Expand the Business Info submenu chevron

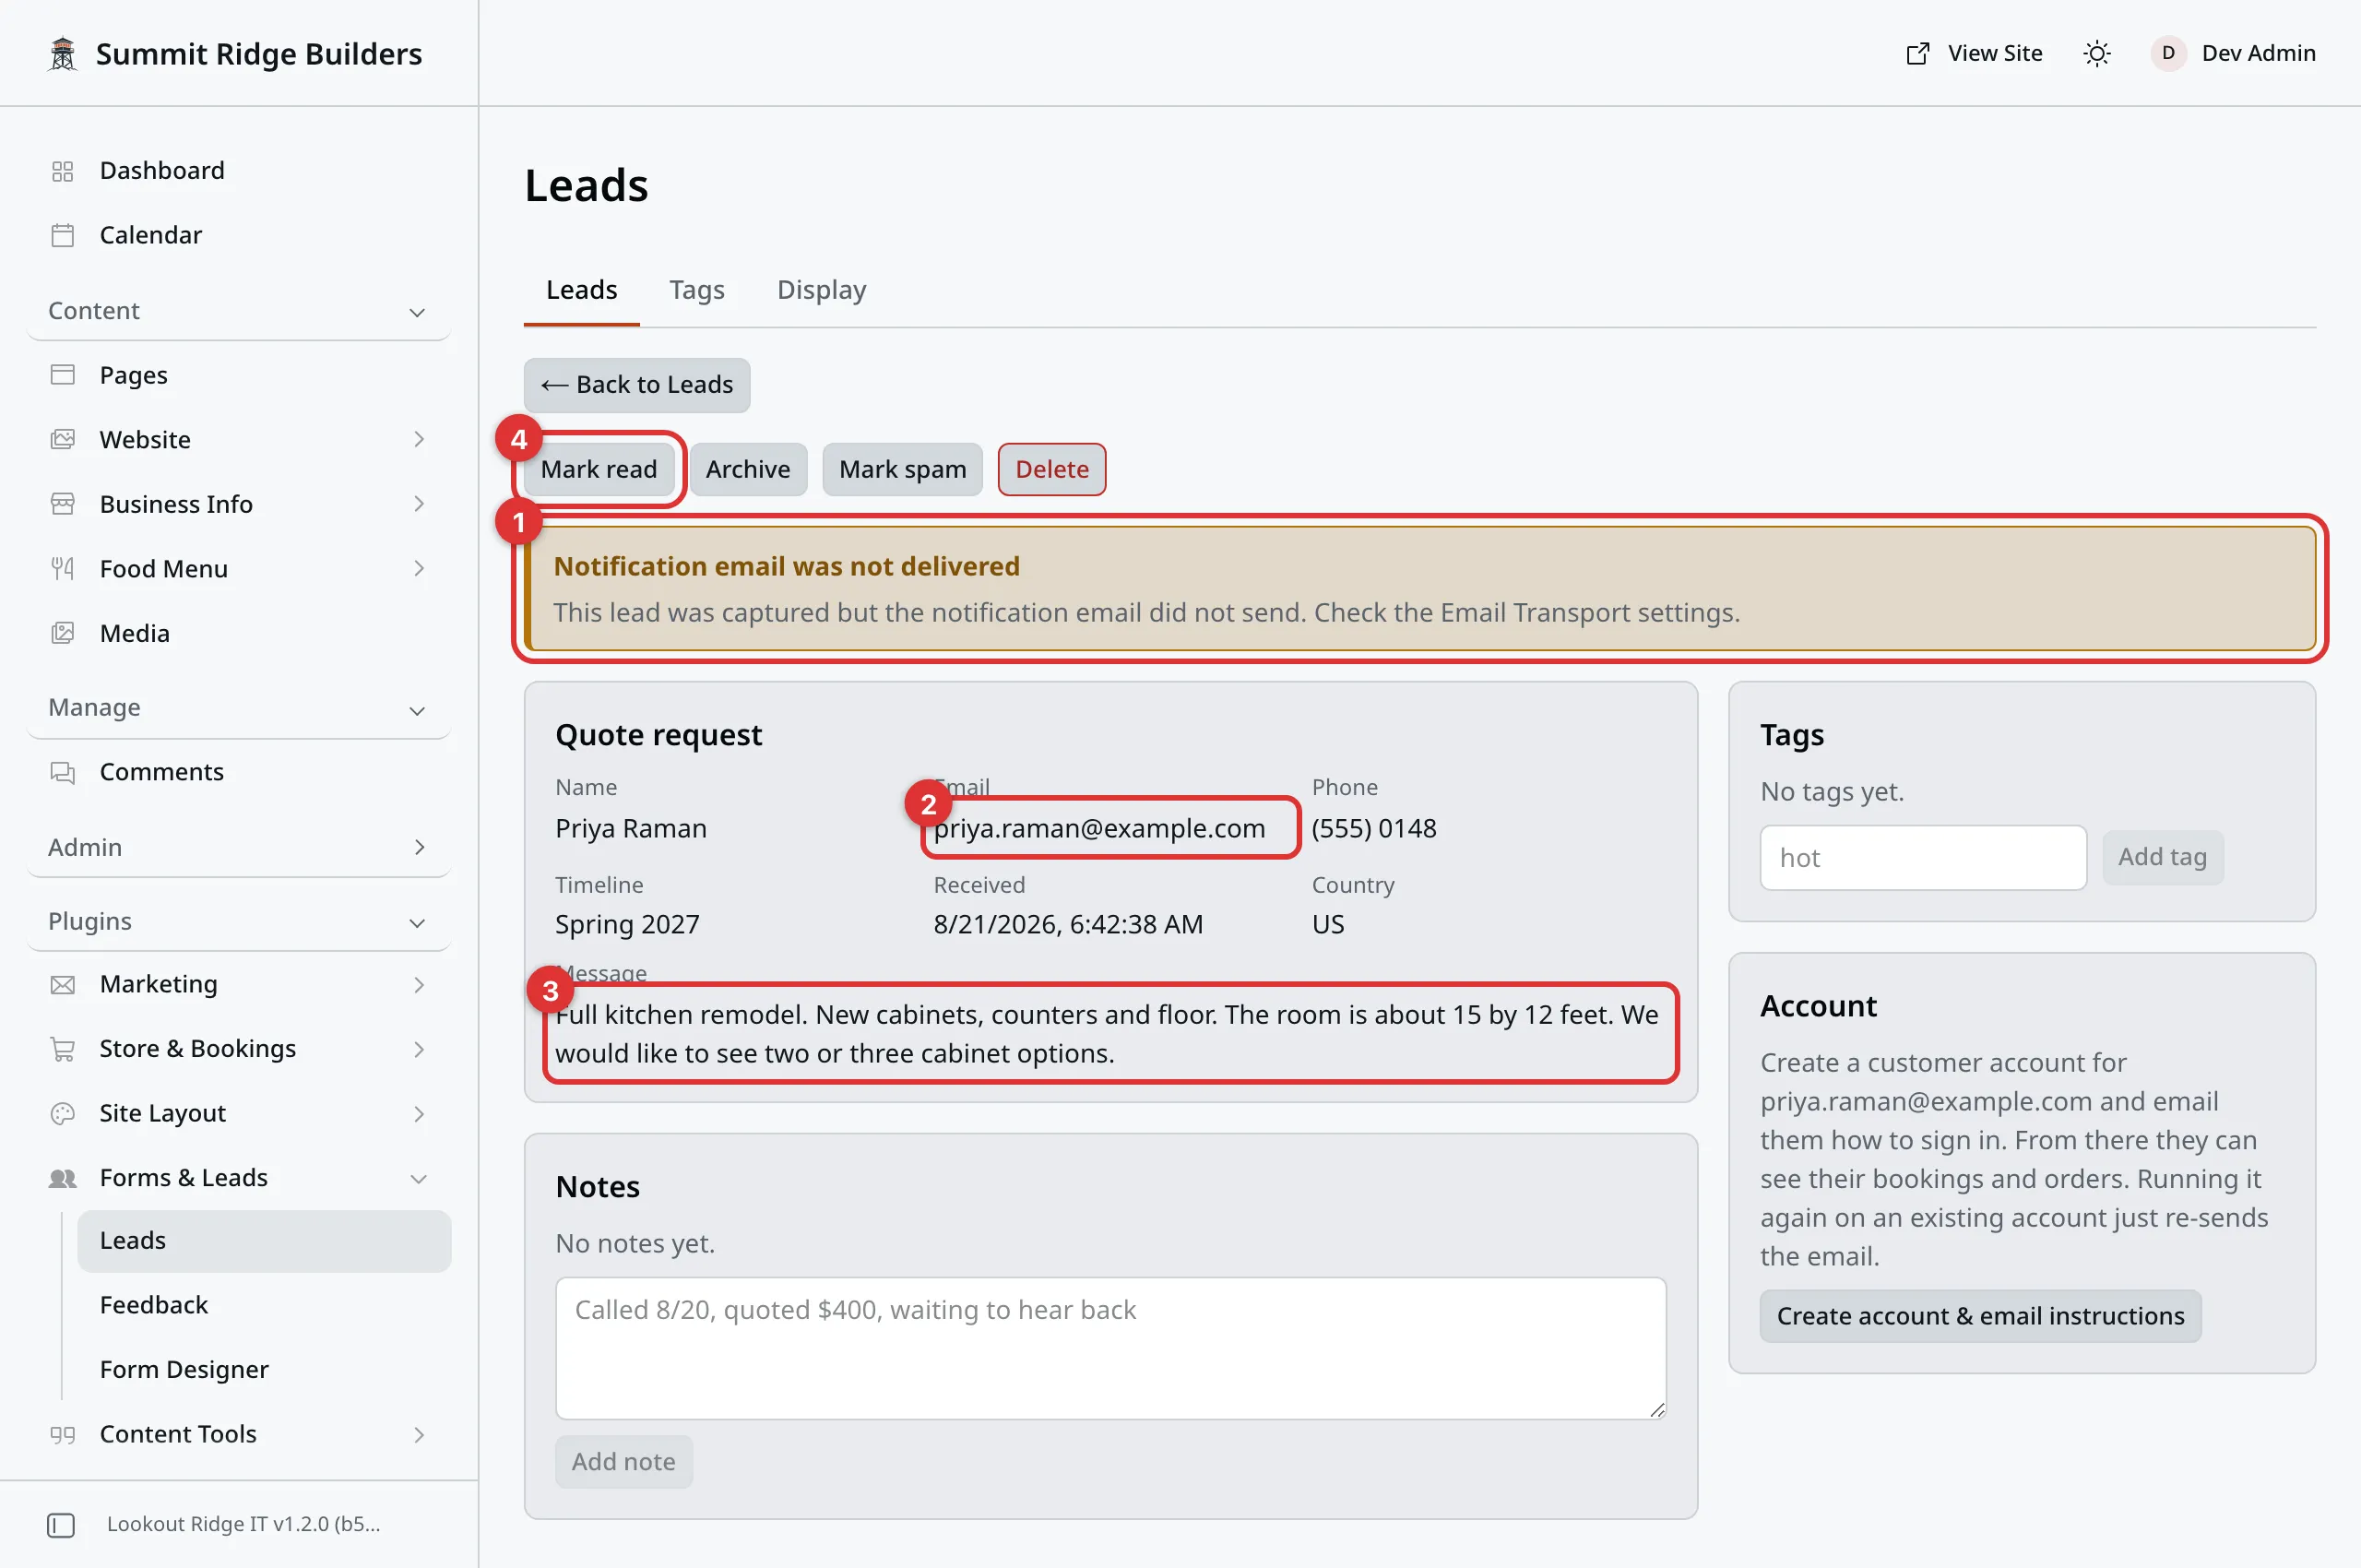[419, 504]
